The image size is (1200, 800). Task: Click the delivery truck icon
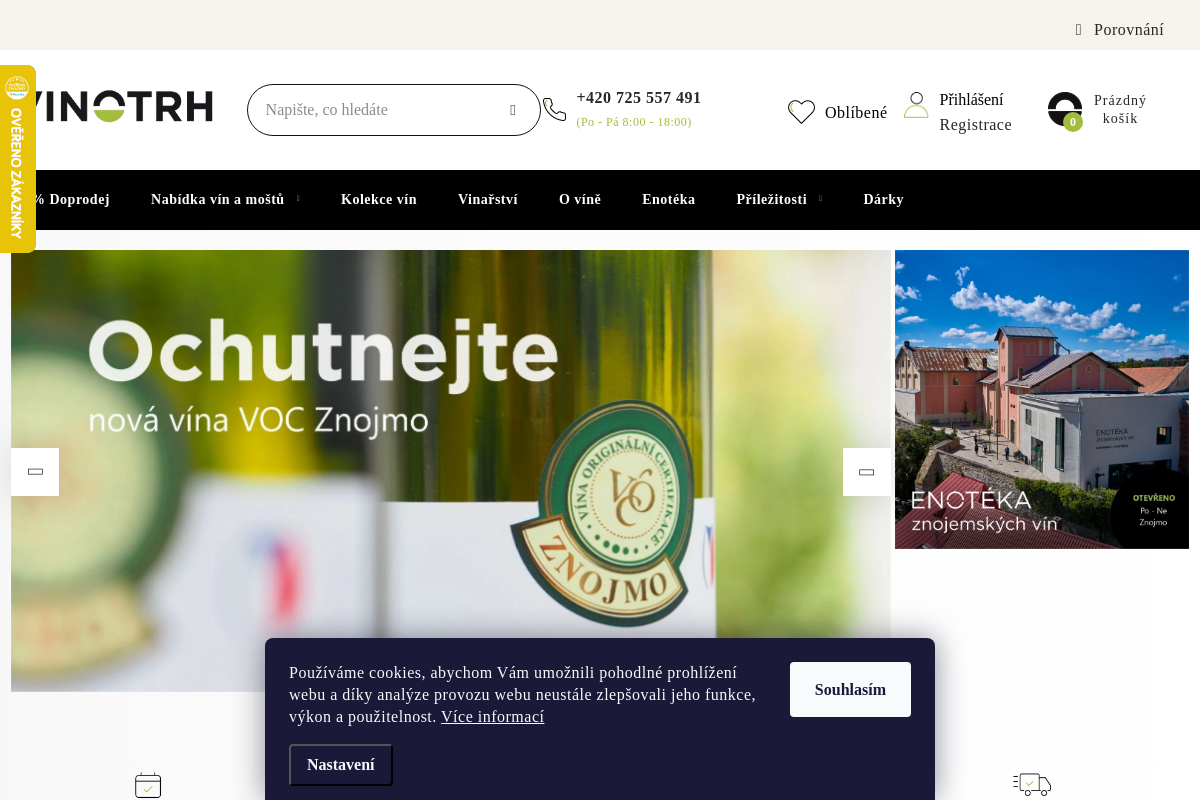point(1032,784)
